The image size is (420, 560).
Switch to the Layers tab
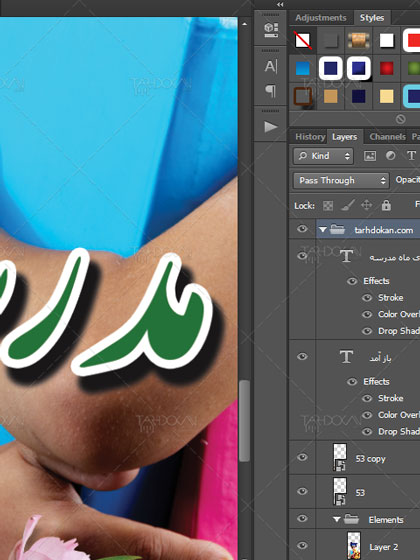344,137
